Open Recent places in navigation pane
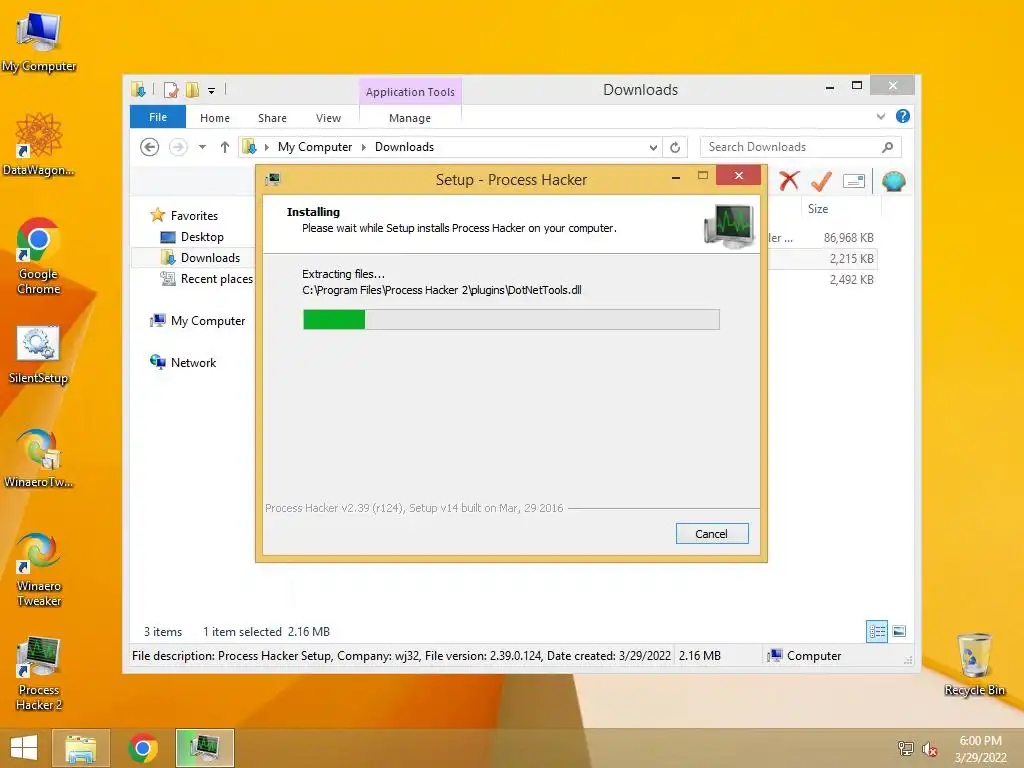The image size is (1024, 768). point(216,279)
